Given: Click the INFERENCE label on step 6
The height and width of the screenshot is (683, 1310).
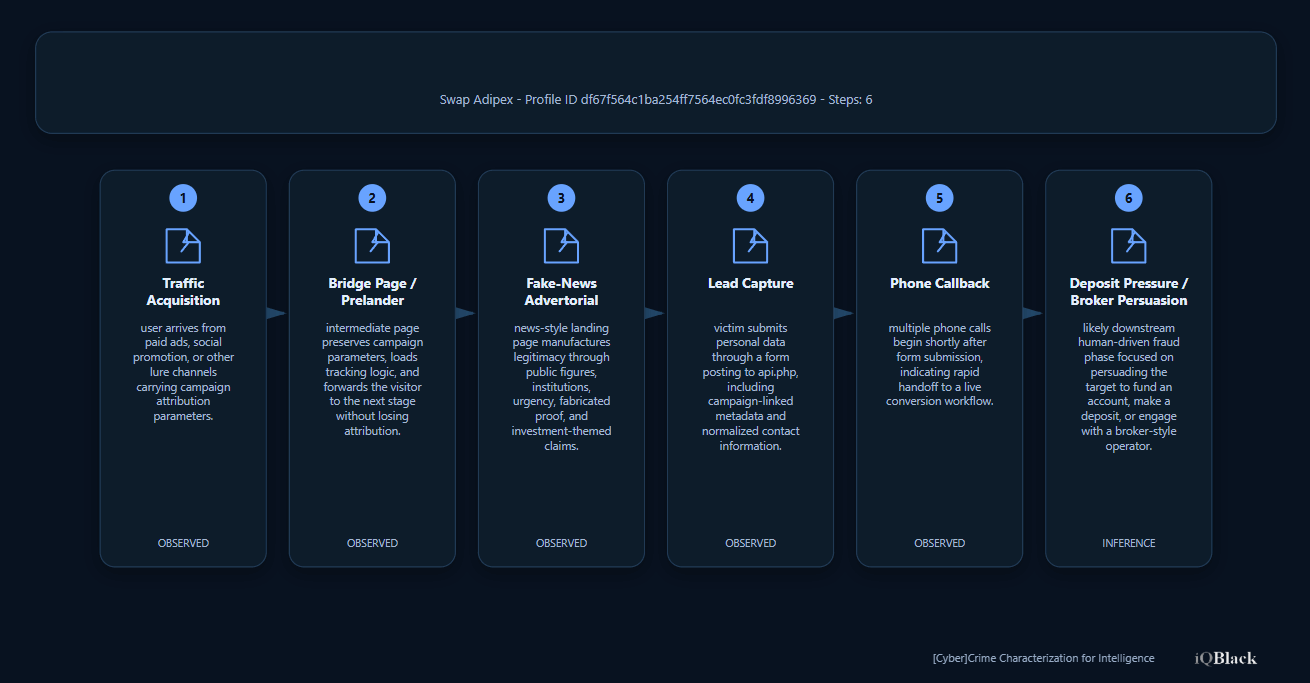Looking at the screenshot, I should 1128,543.
